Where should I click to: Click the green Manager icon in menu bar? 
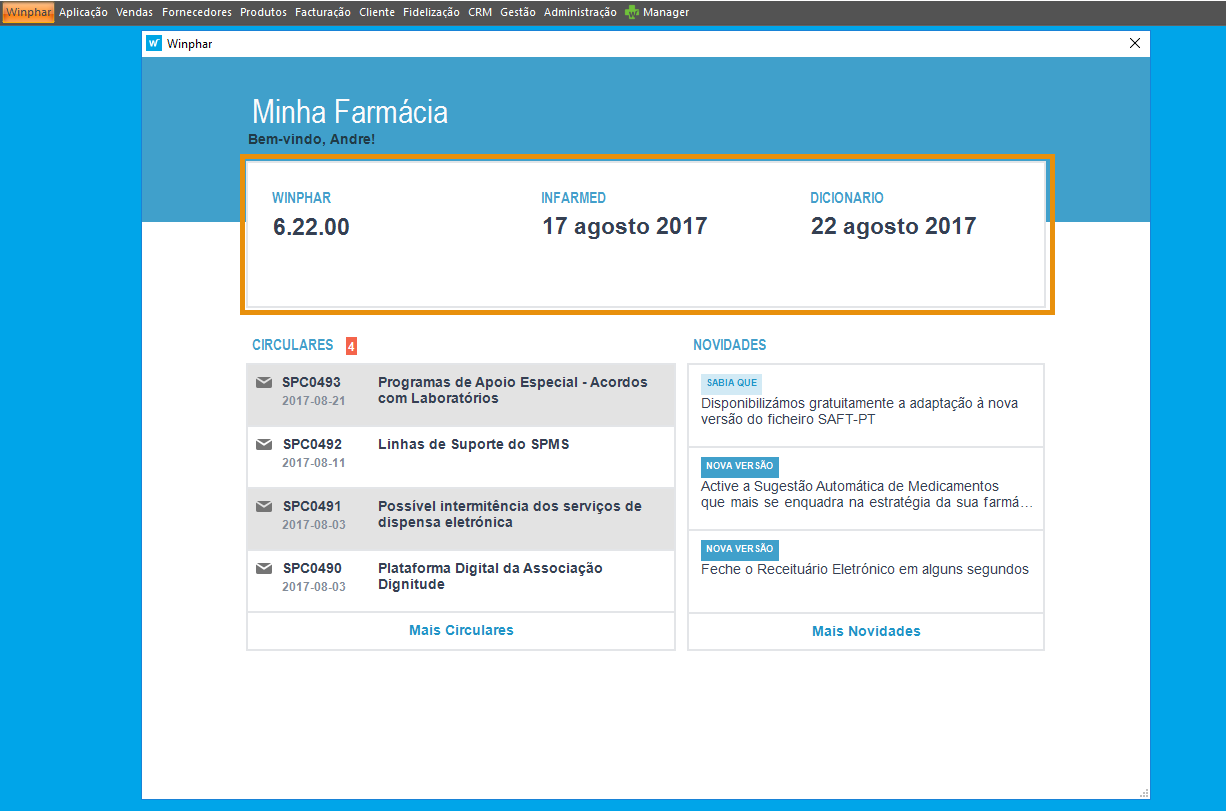point(632,12)
